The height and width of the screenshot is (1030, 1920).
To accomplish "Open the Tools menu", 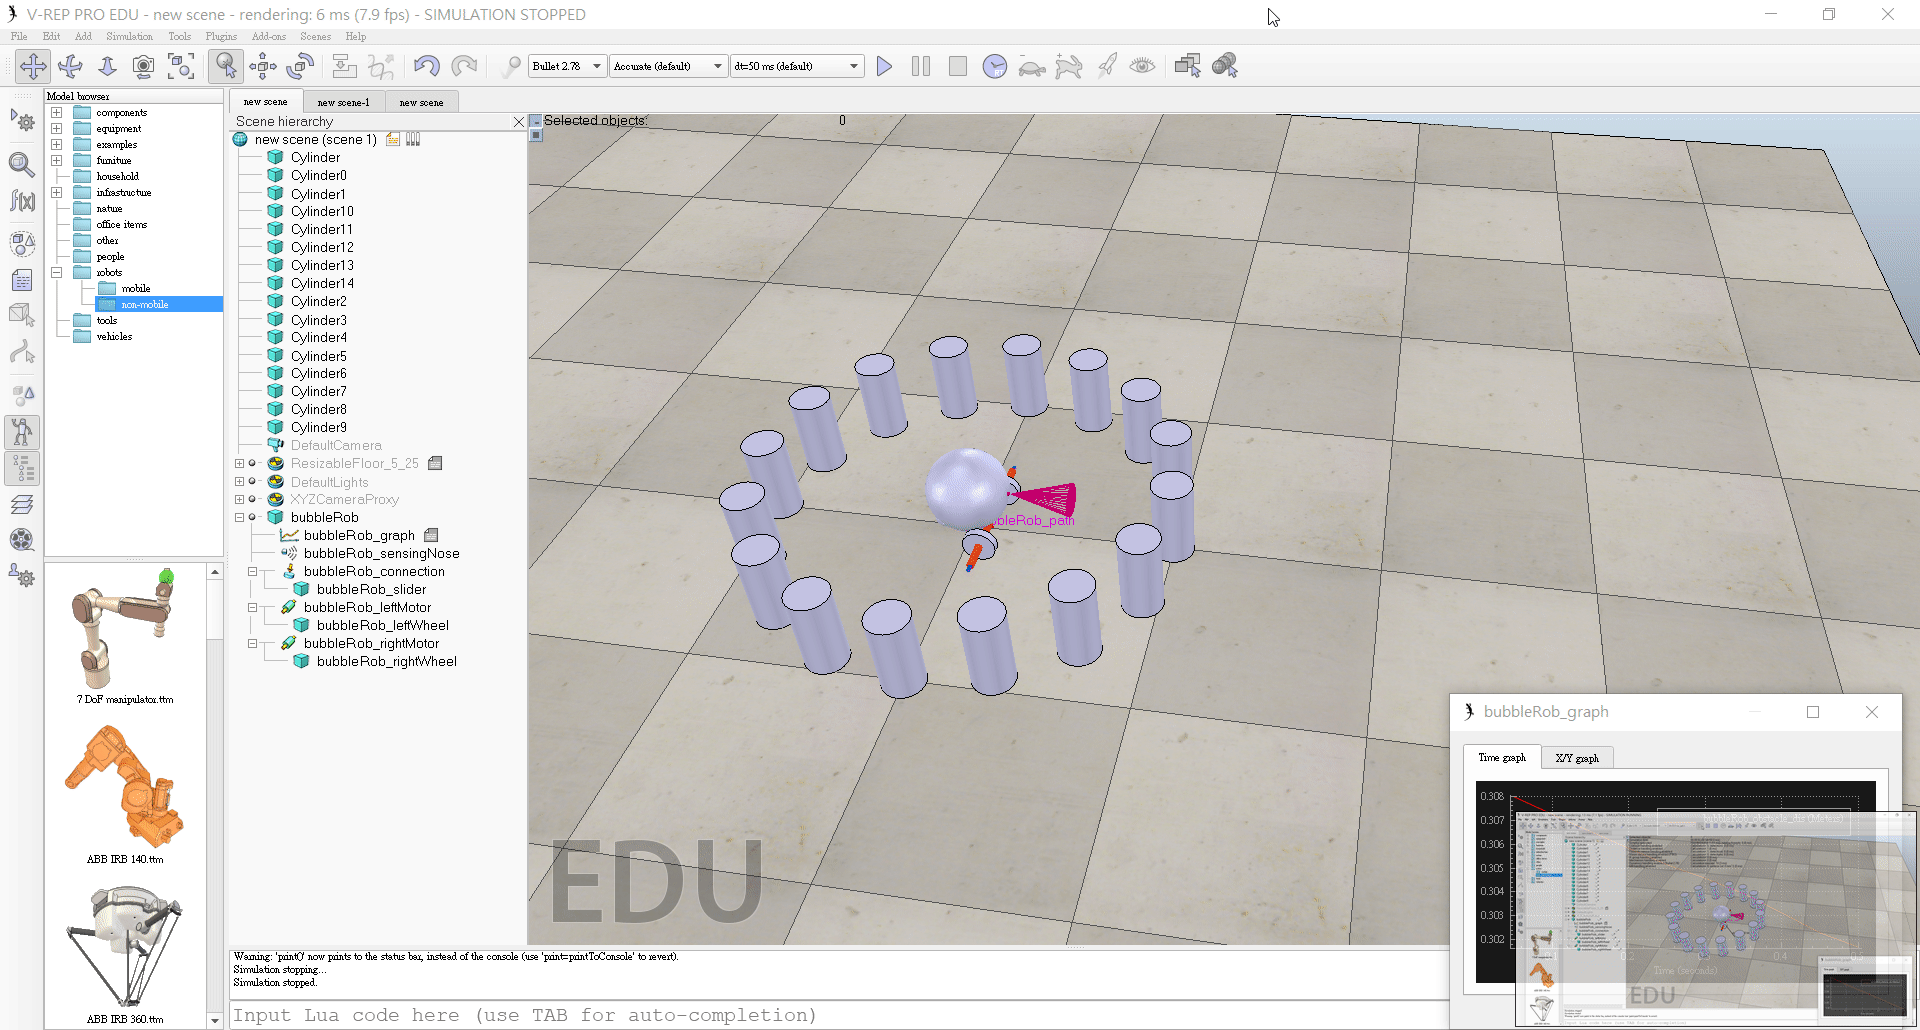I will point(180,36).
